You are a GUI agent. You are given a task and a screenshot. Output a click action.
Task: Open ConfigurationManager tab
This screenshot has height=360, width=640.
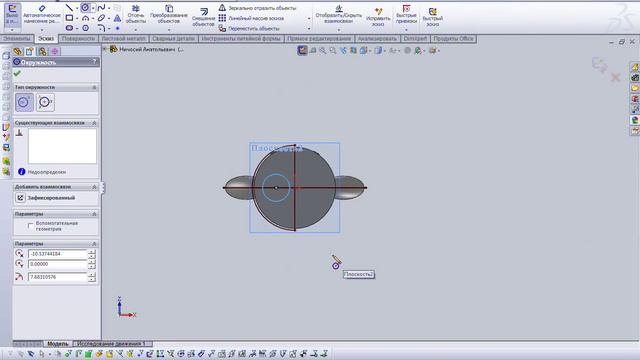[42, 51]
